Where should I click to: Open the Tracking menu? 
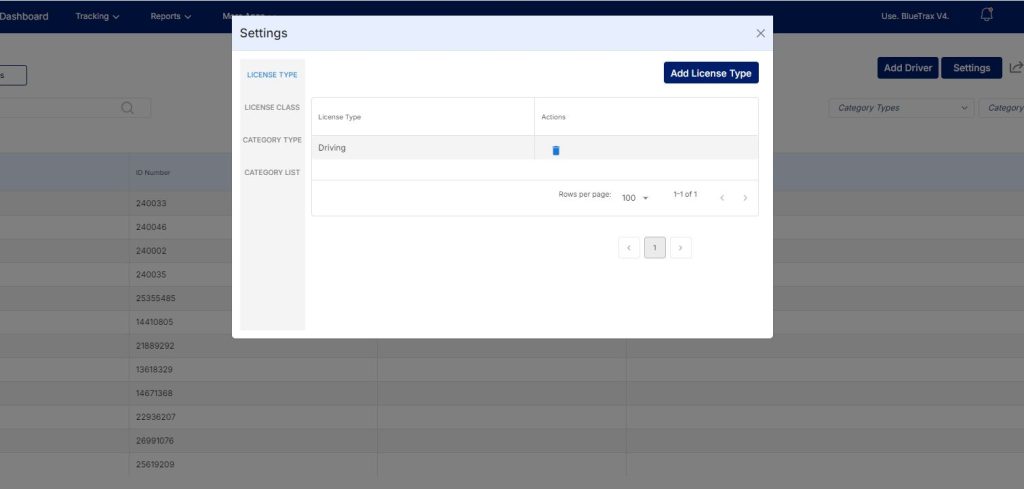click(x=97, y=16)
